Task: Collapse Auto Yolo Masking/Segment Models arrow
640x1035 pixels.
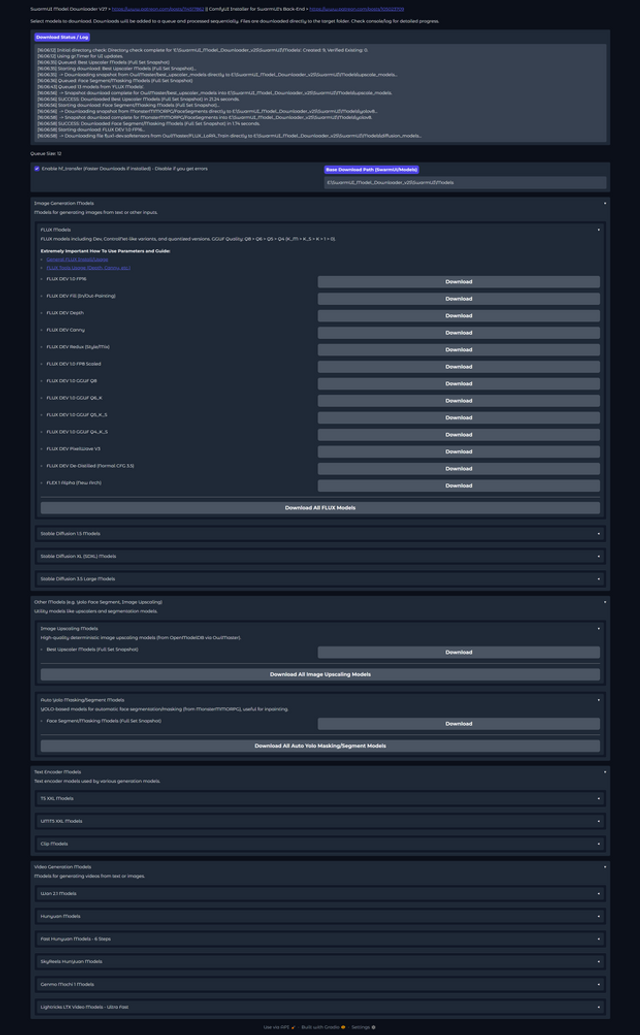Action: [599, 700]
